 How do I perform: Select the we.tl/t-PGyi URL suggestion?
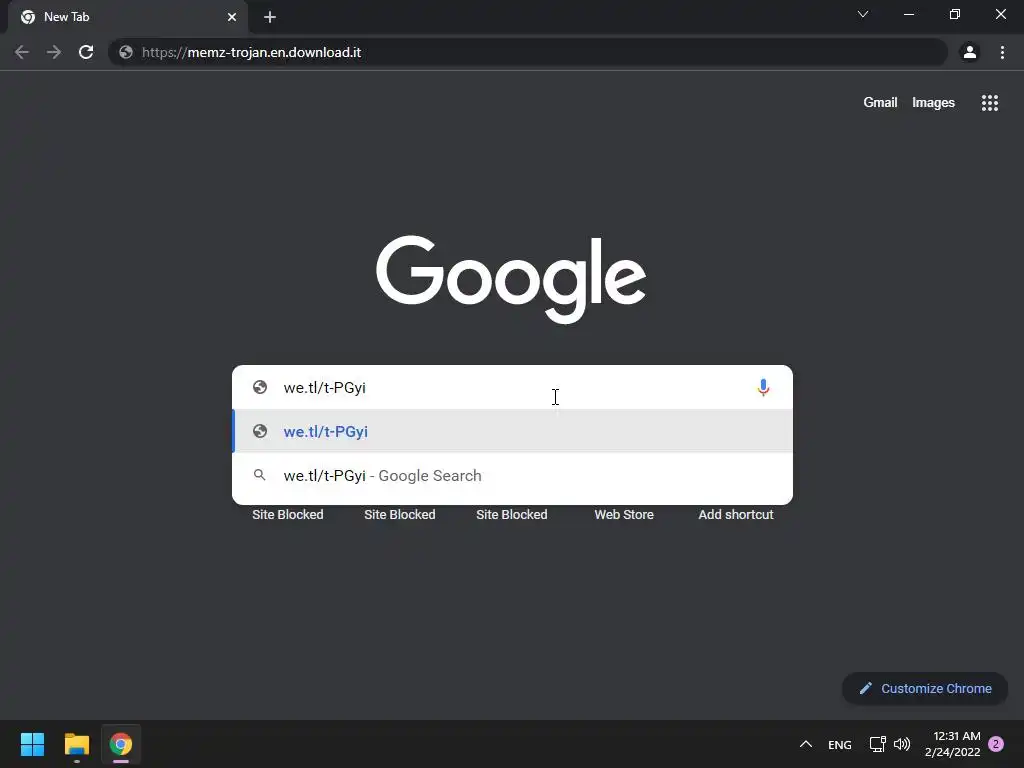coord(512,431)
